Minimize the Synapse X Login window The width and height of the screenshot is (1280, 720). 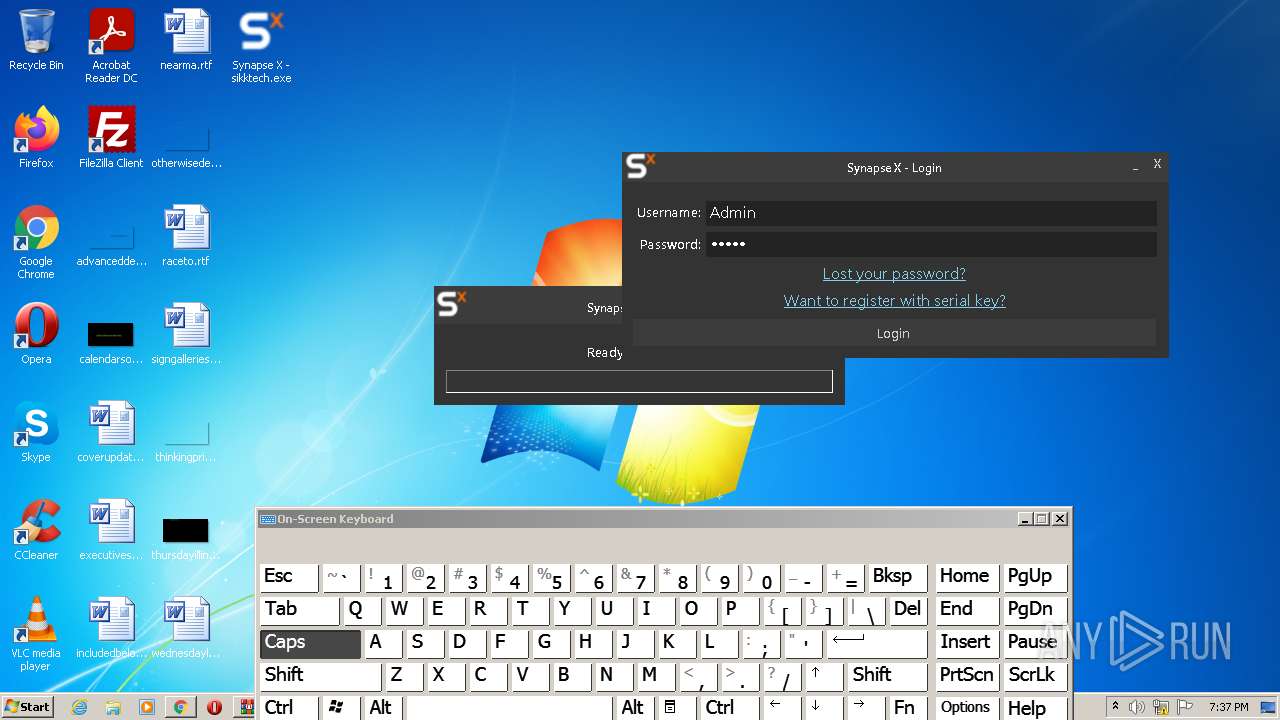tap(1135, 167)
